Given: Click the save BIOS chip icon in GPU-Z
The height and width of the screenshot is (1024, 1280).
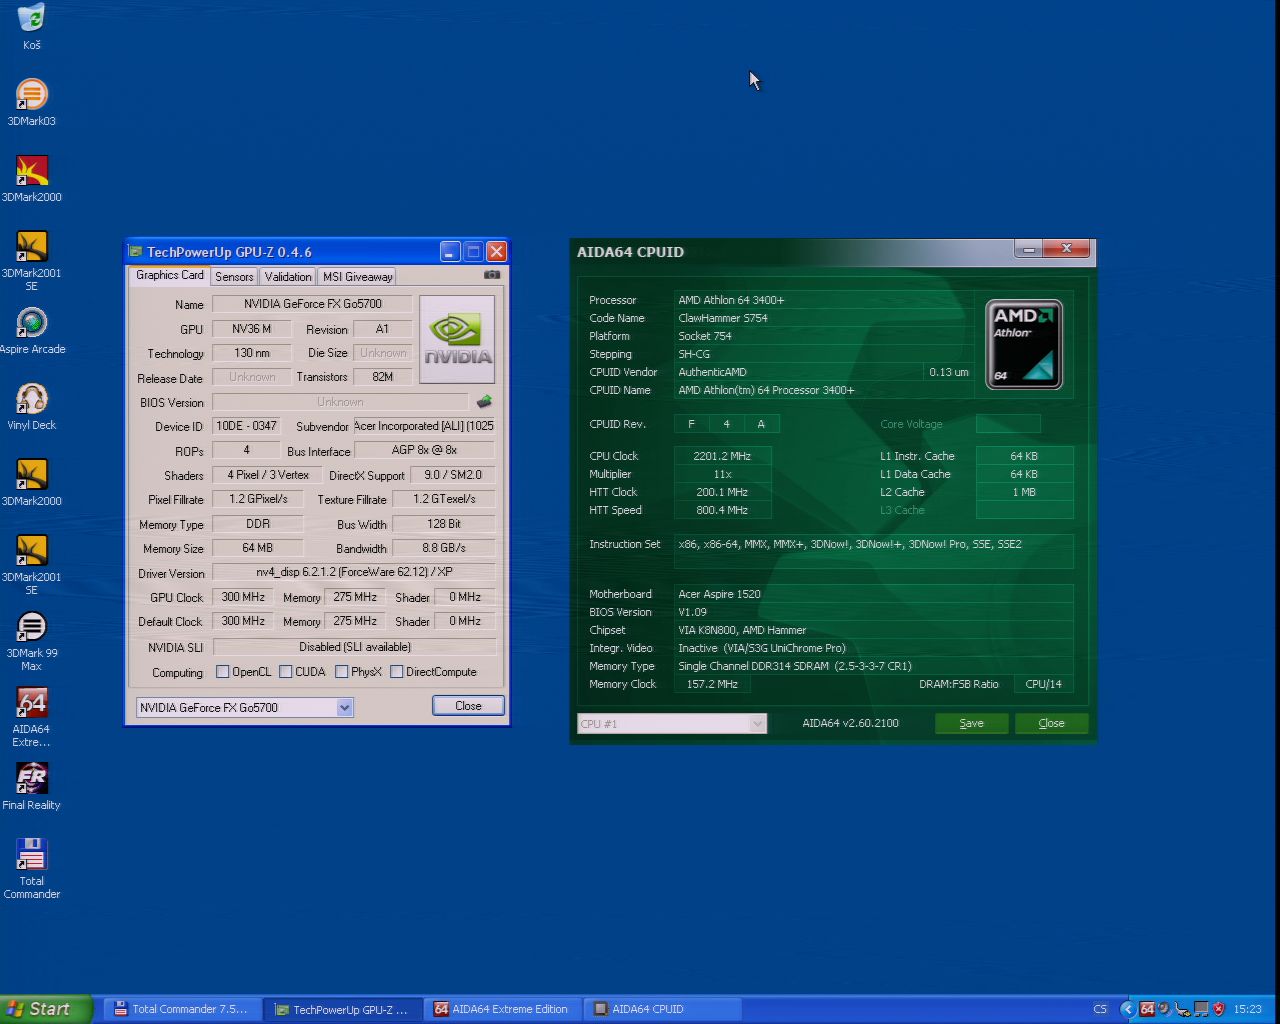Looking at the screenshot, I should point(484,401).
